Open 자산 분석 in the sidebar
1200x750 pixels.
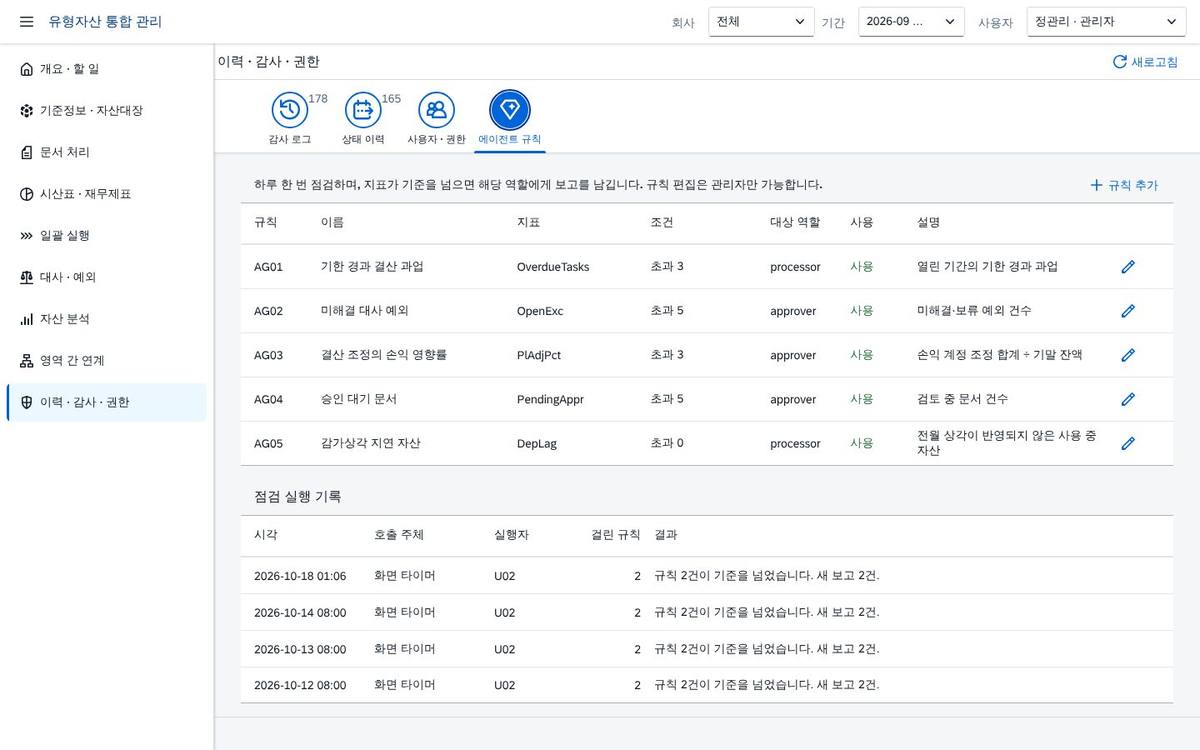click(x=65, y=319)
